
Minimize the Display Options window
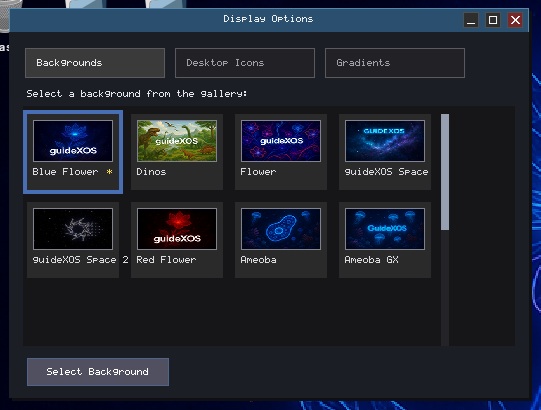pos(471,20)
